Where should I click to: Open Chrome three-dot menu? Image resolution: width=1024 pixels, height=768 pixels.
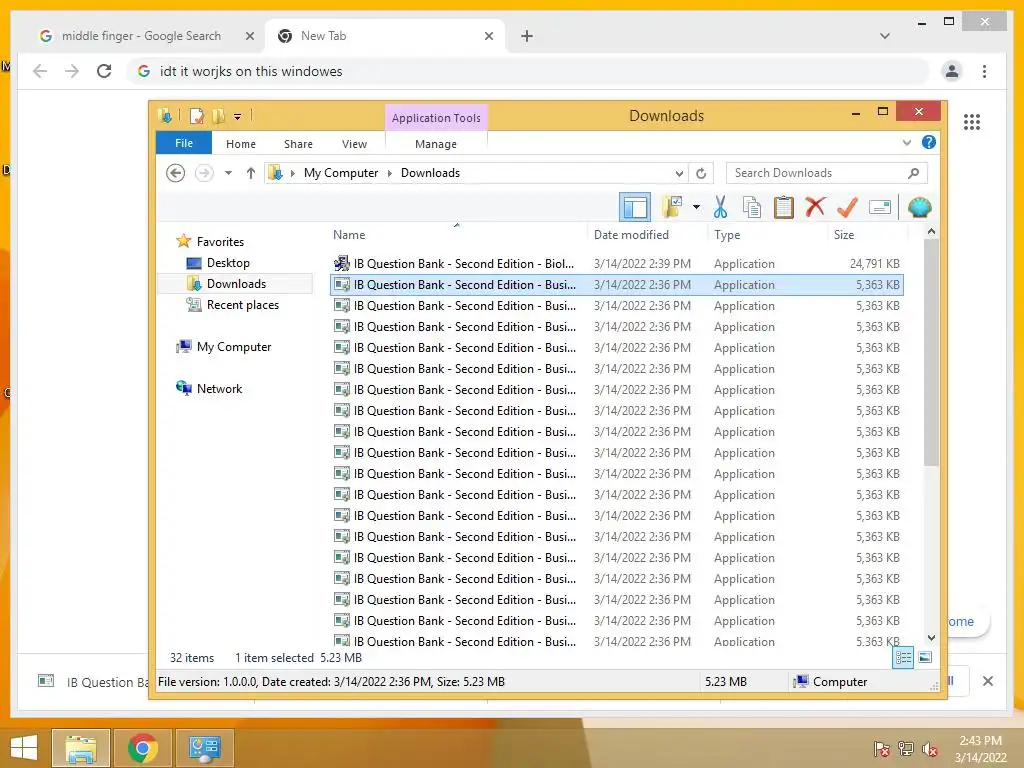984,71
